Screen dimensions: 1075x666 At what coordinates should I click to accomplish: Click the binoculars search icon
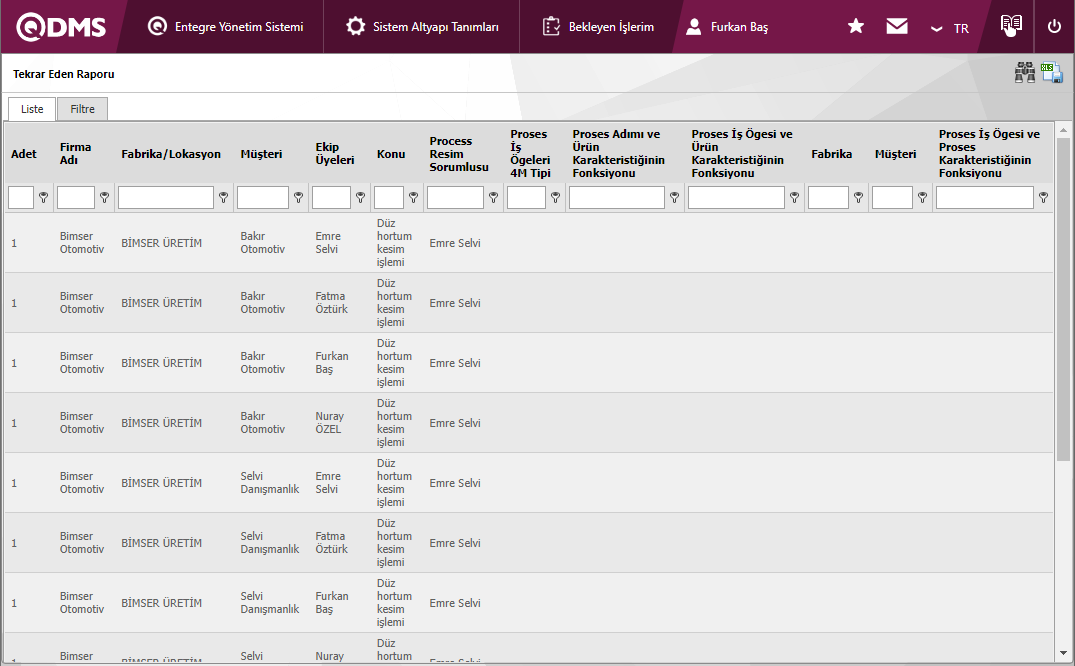pyautogui.click(x=1025, y=73)
